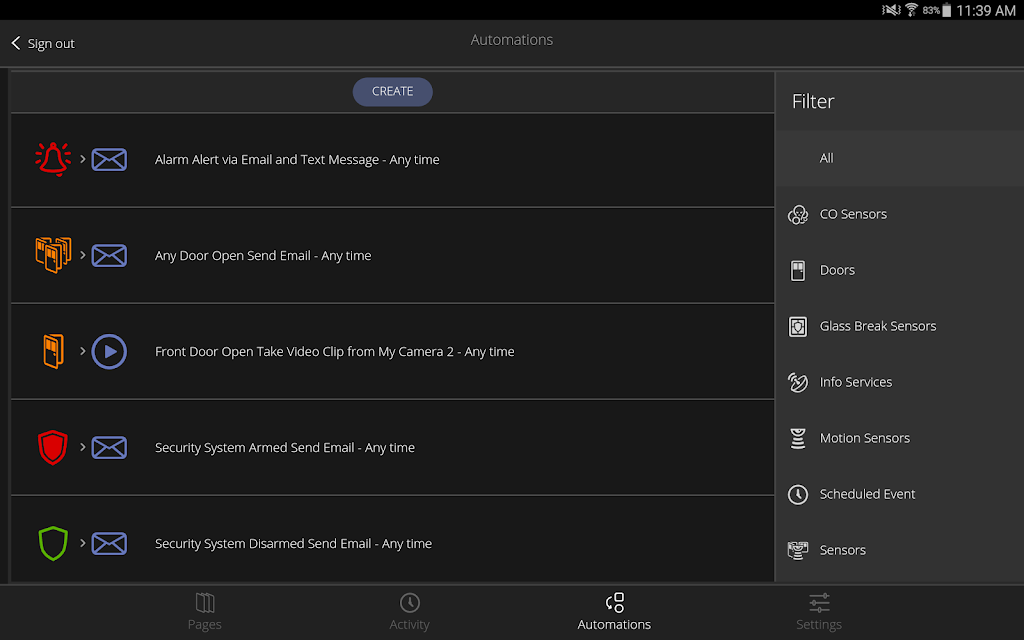Click the red alarm bell icon
This screenshot has height=640, width=1024.
[53, 159]
